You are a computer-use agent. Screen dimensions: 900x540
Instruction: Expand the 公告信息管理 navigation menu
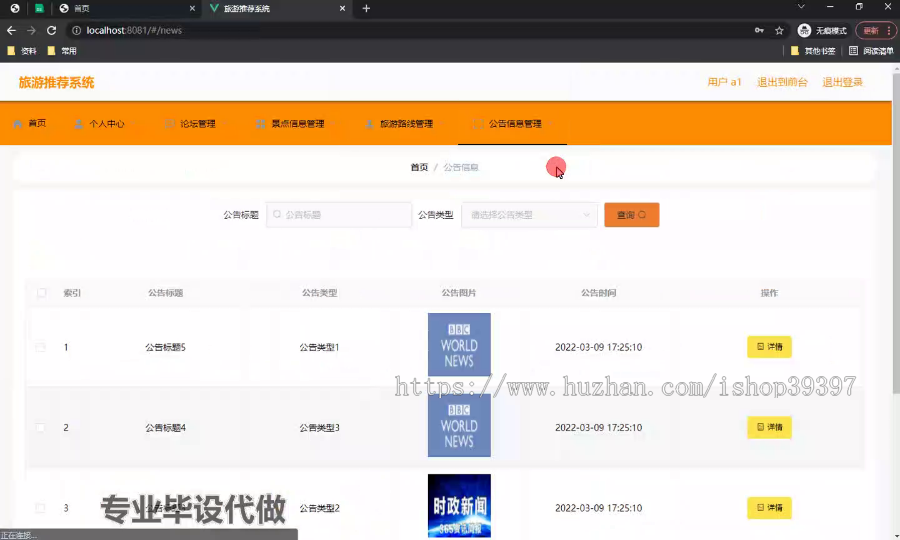click(x=513, y=123)
